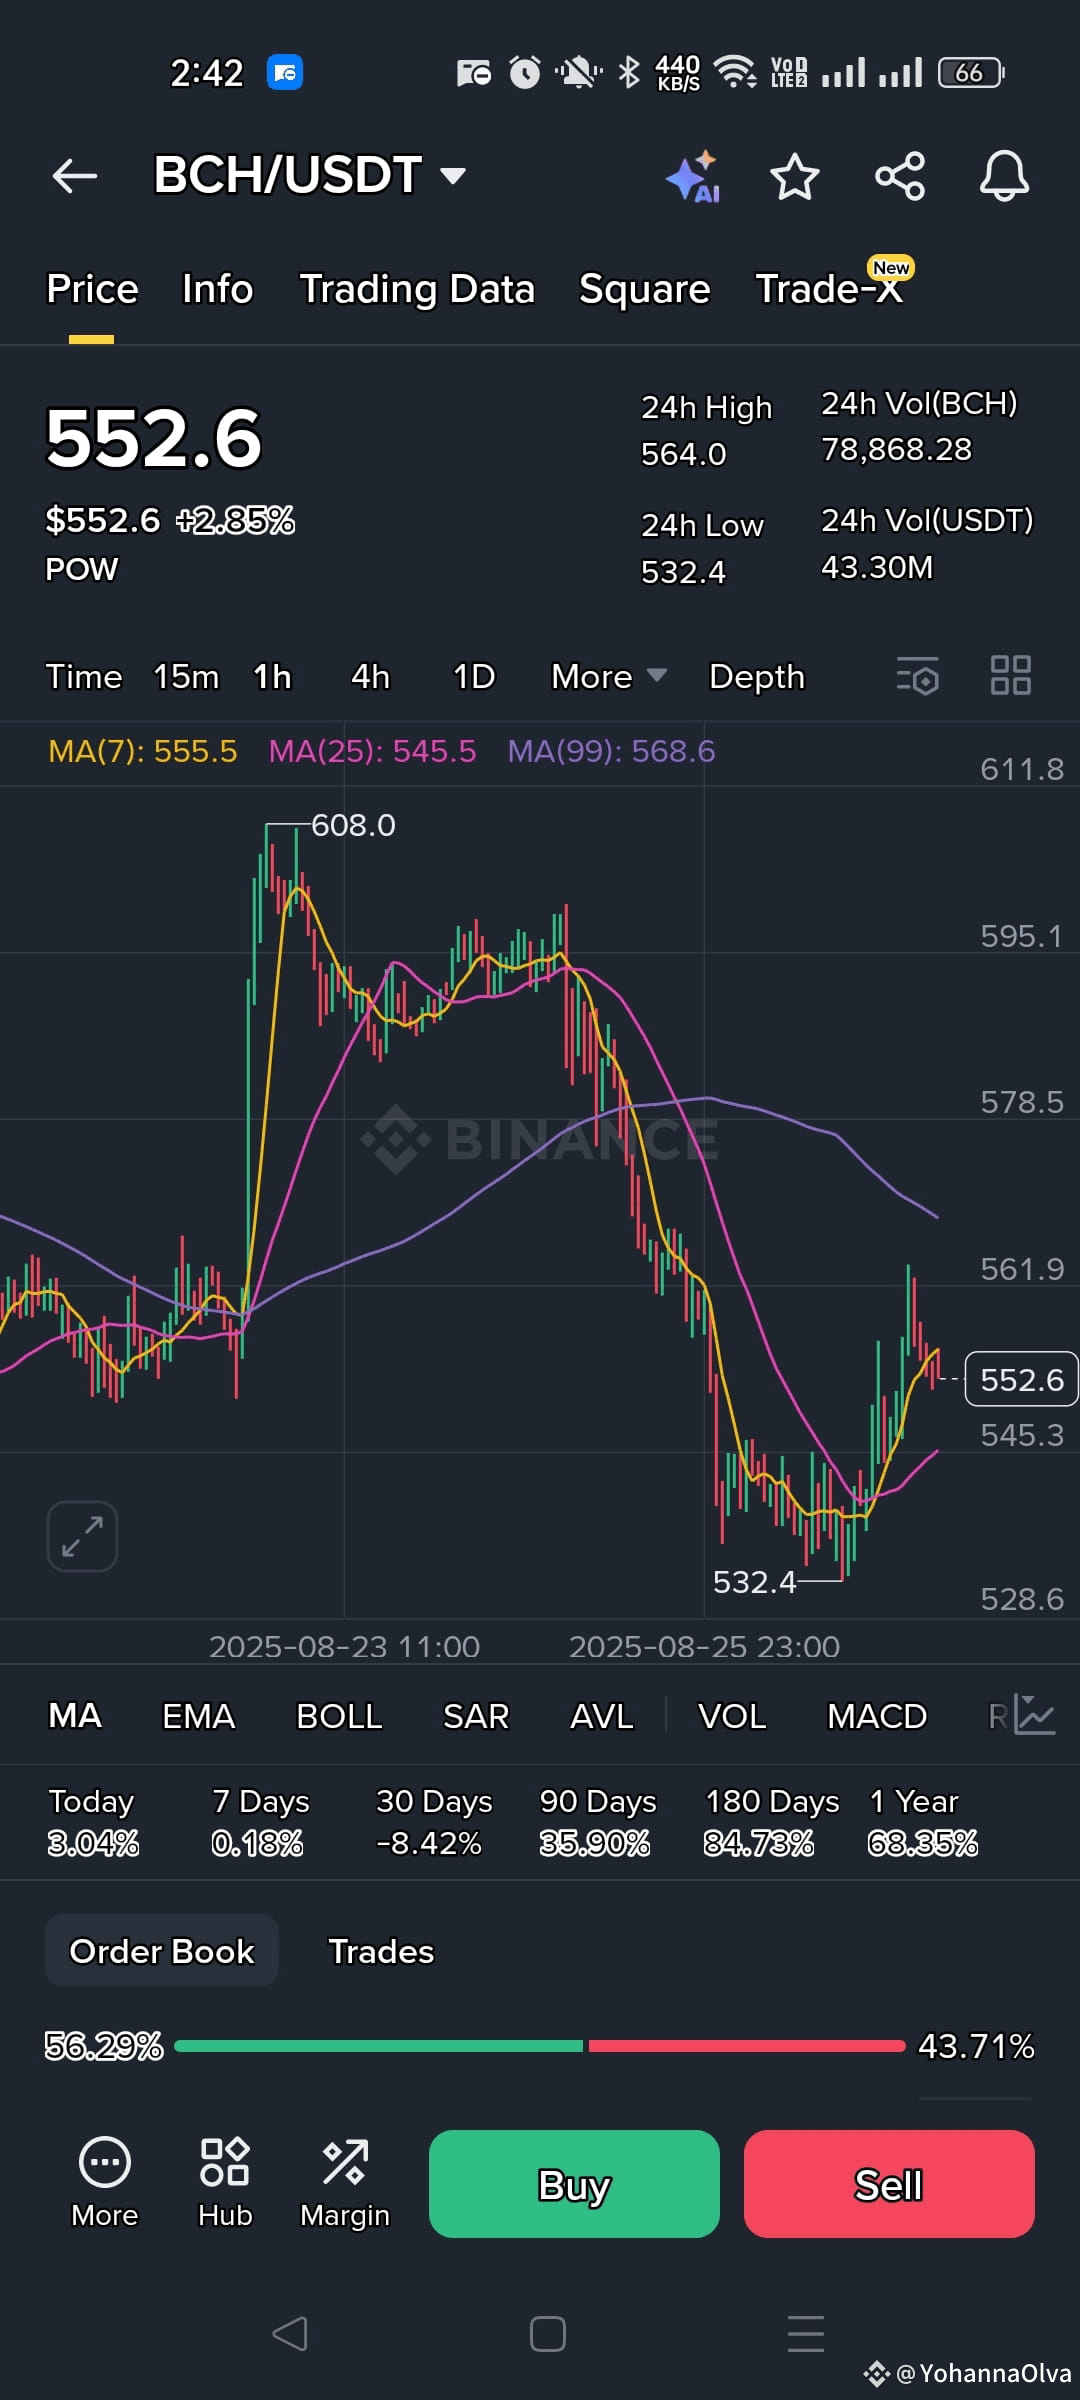
Task: Select the Order Book tab
Action: pos(162,1950)
